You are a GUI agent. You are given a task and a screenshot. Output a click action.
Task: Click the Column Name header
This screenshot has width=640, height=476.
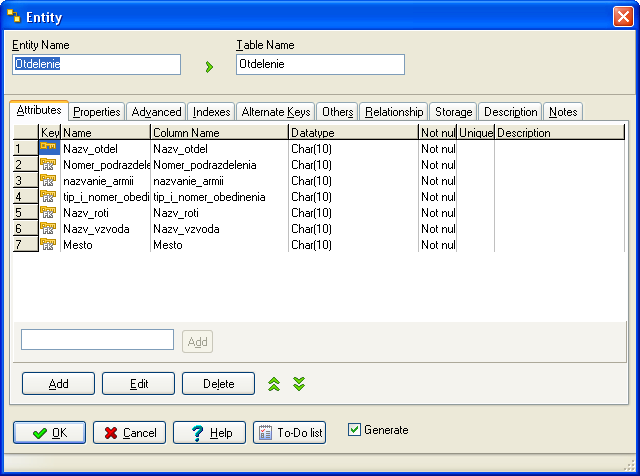(219, 133)
